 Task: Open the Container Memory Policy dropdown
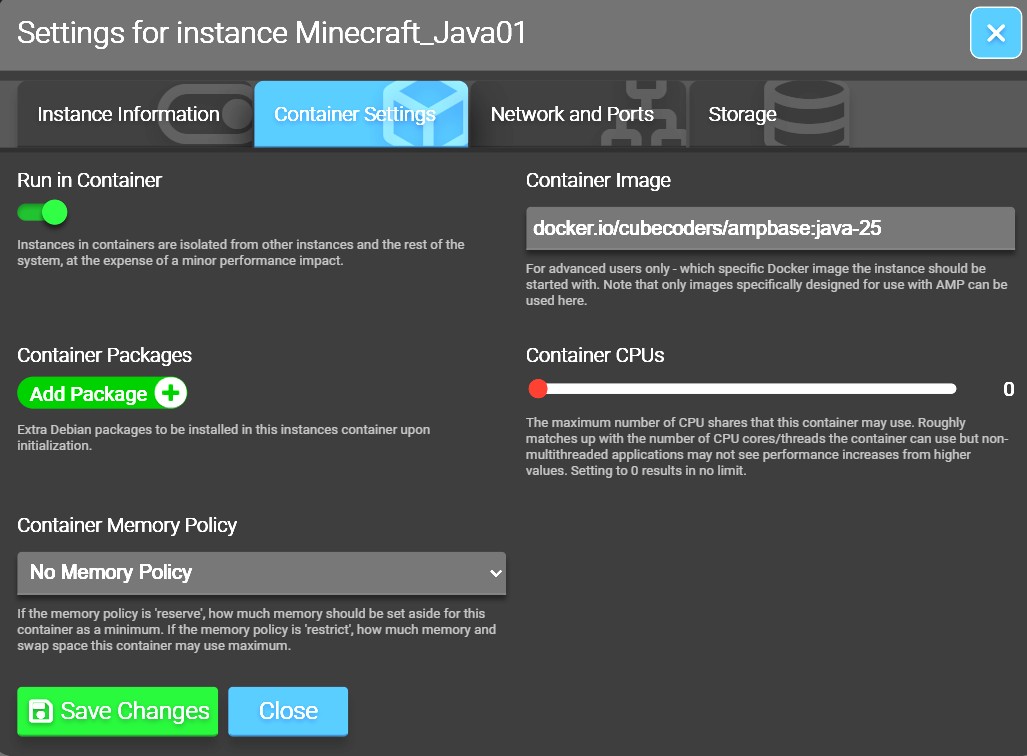[261, 573]
